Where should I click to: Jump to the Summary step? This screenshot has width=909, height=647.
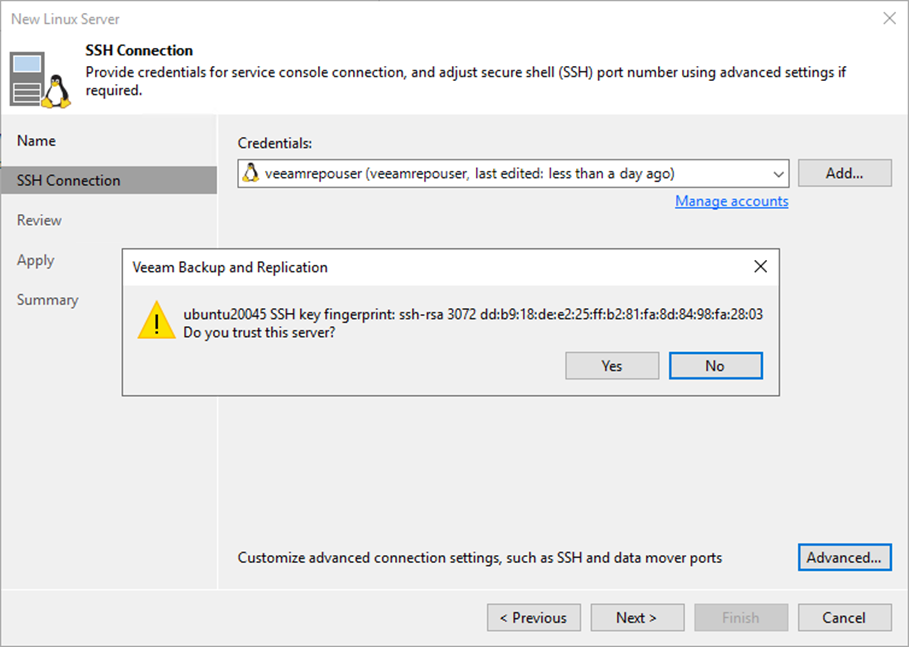click(48, 300)
